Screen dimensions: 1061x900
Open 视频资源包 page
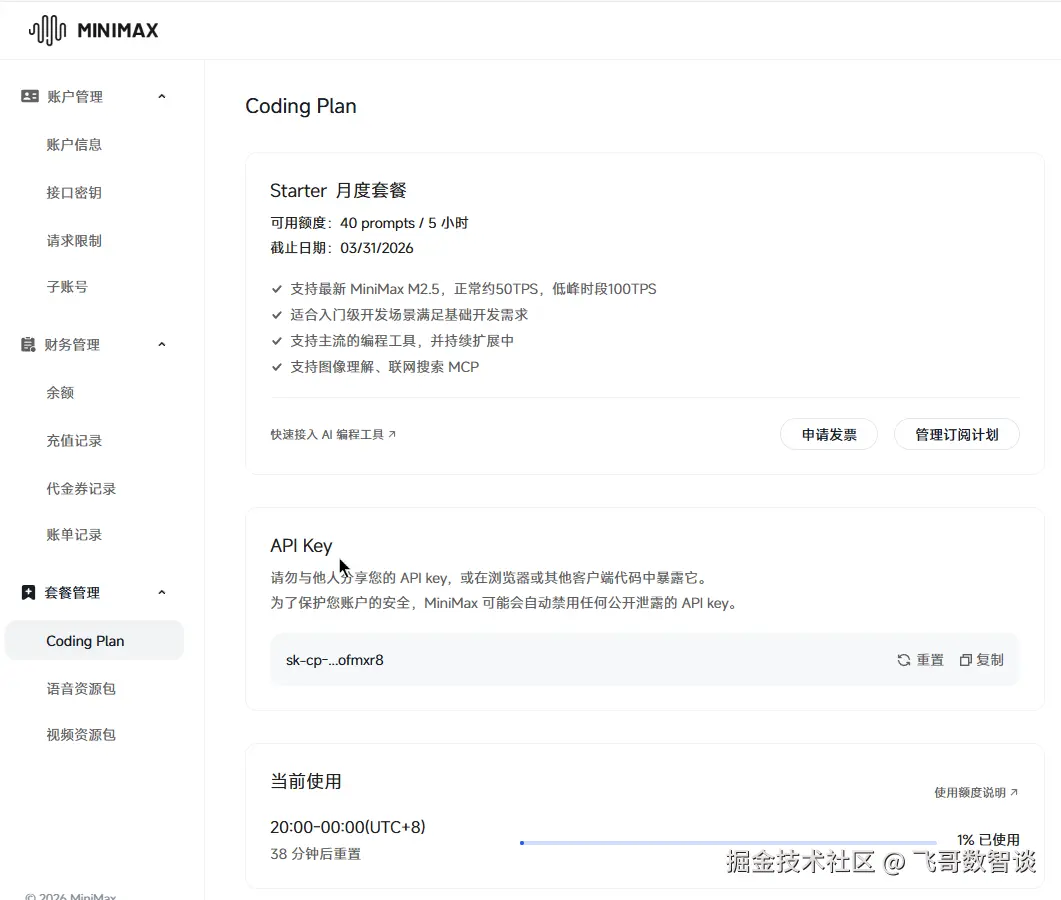coord(81,734)
